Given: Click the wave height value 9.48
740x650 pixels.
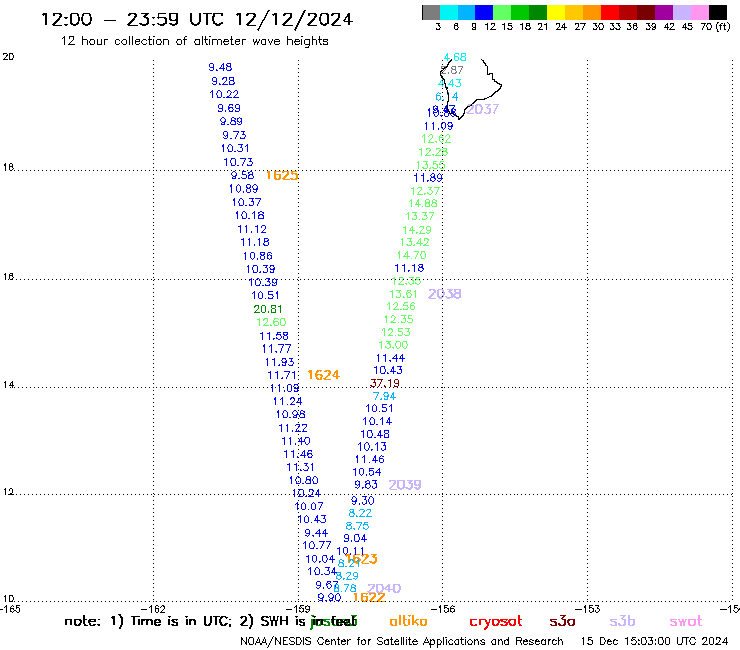Looking at the screenshot, I should [x=220, y=67].
